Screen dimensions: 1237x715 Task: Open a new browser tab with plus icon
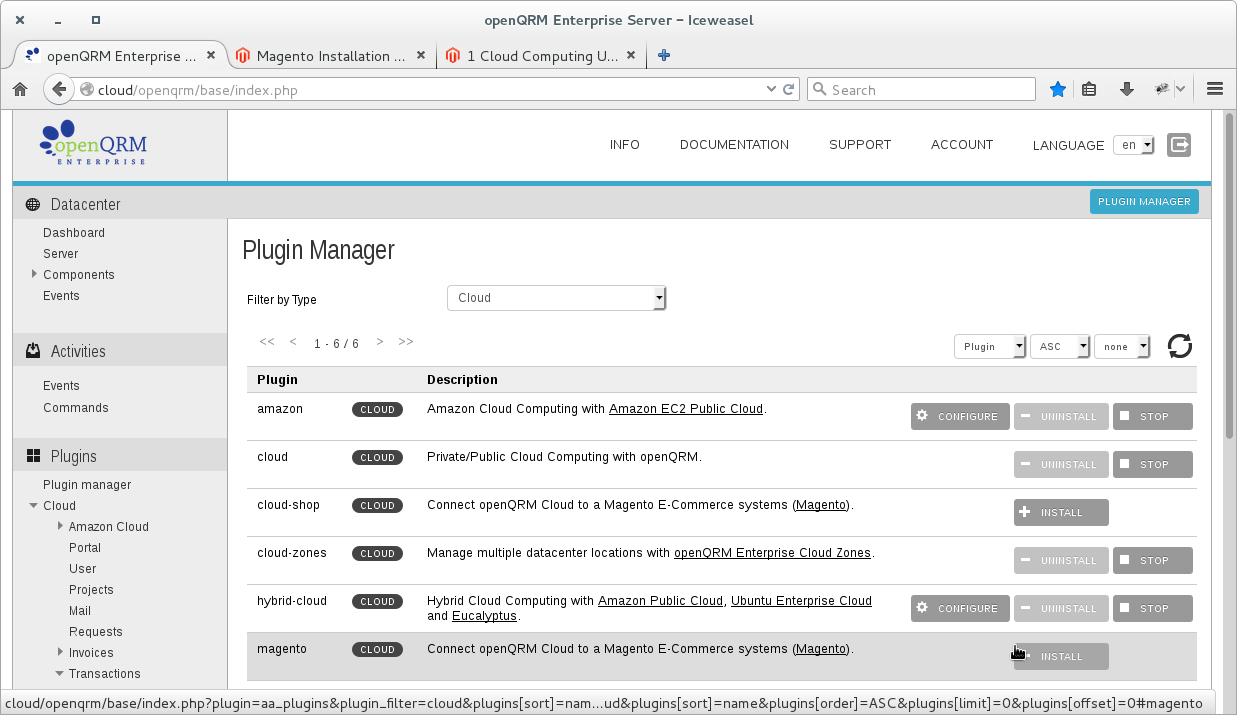tap(664, 56)
